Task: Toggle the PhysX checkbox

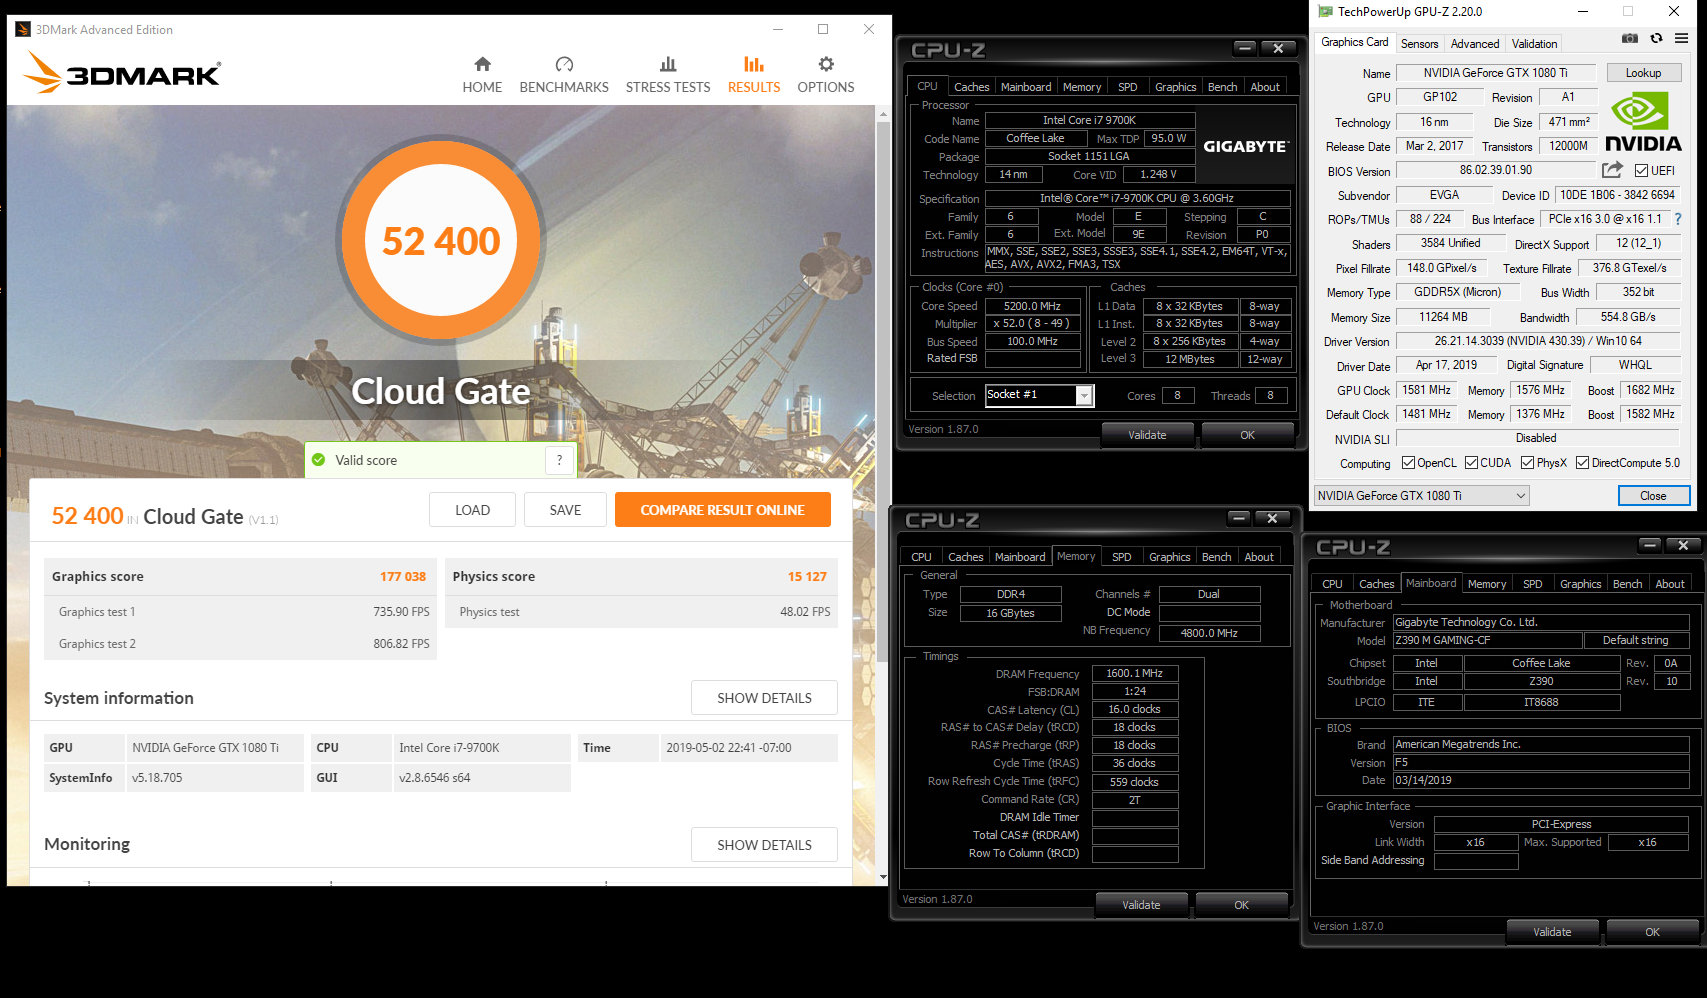Action: pos(1527,463)
